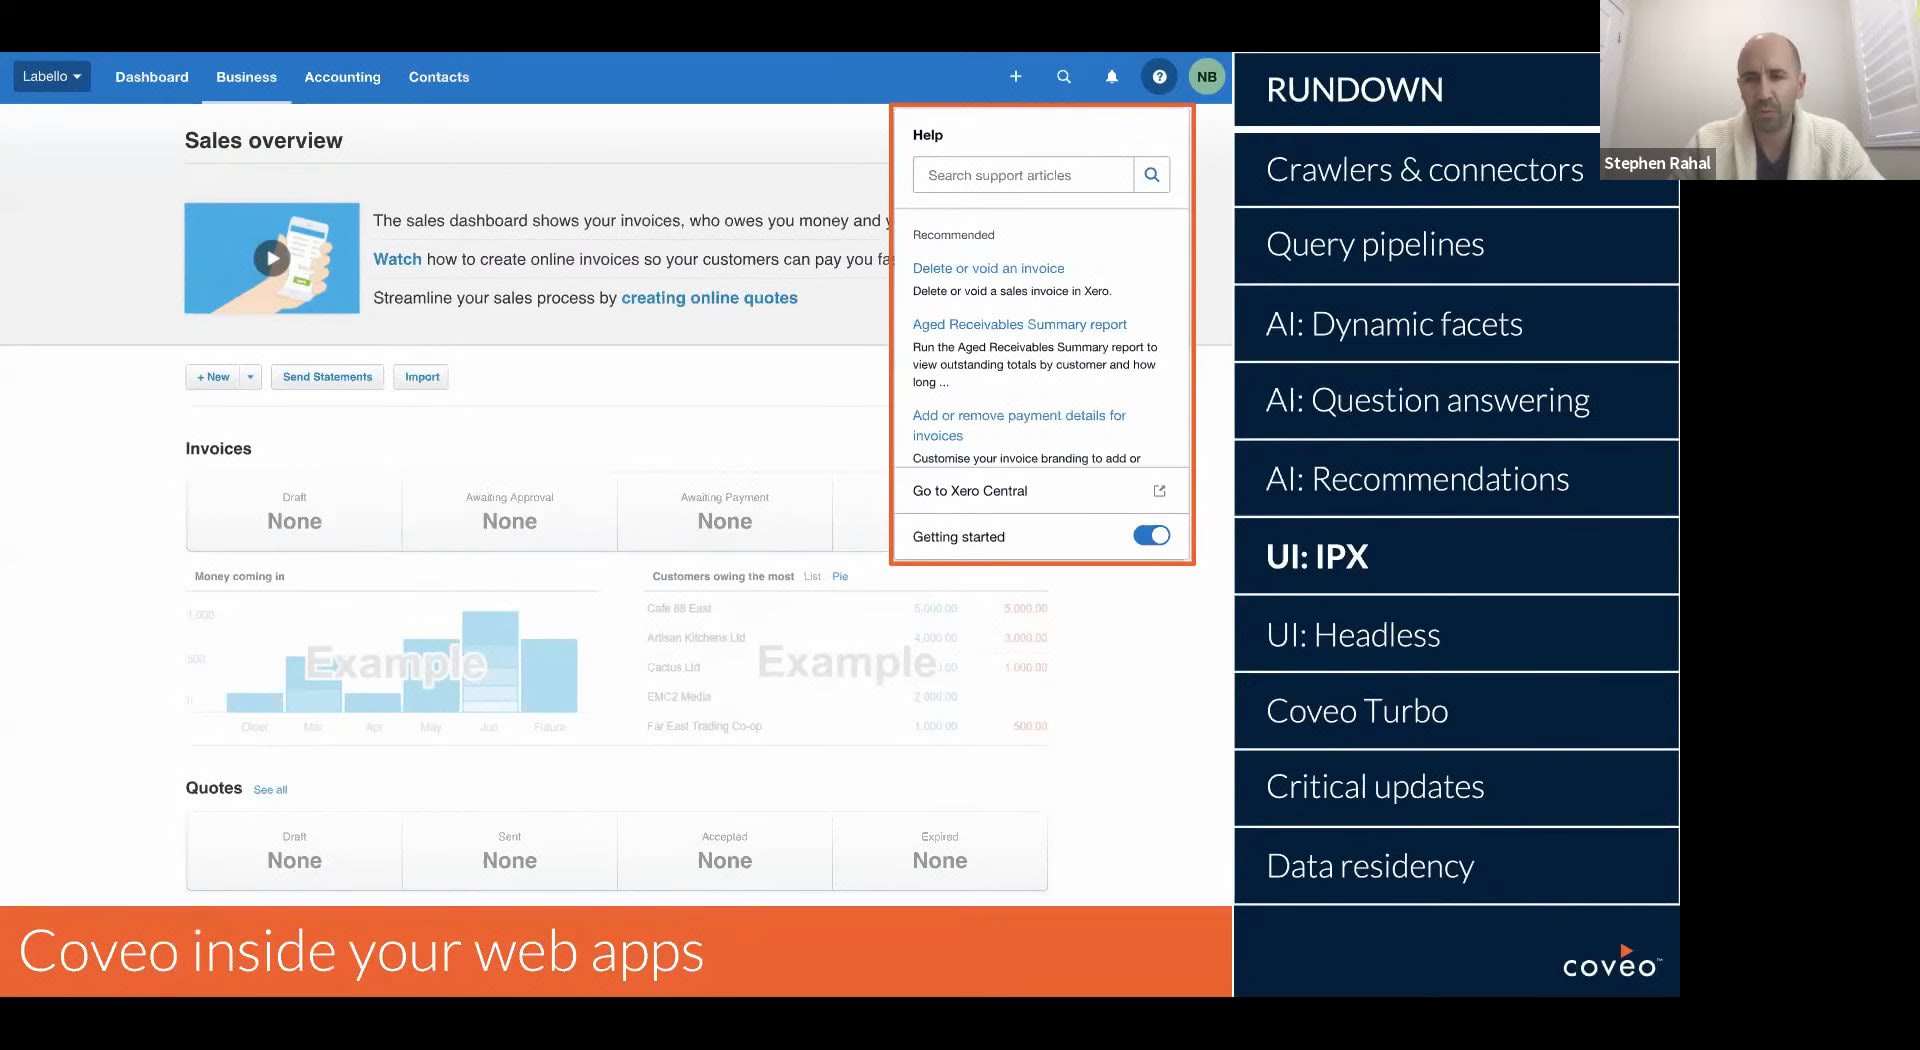Play the sales overview video
This screenshot has height=1050, width=1920.
click(x=271, y=259)
